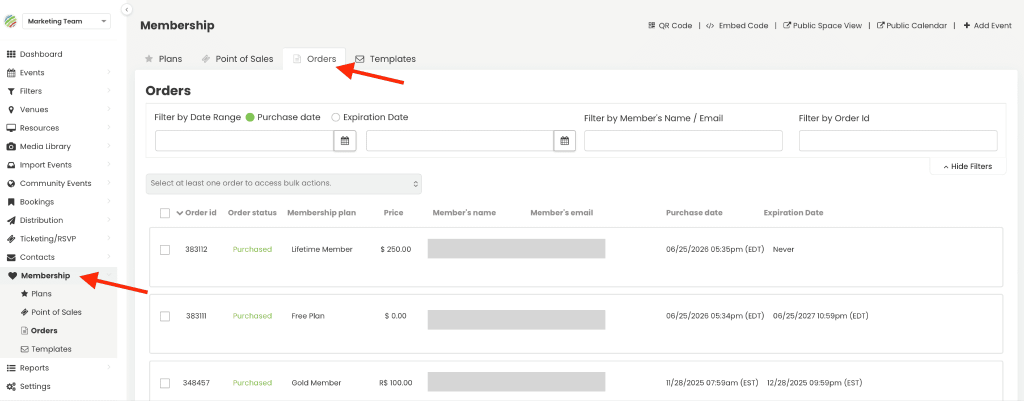The width and height of the screenshot is (1024, 401).
Task: Select the Purchase date radio button
Action: [x=250, y=118]
